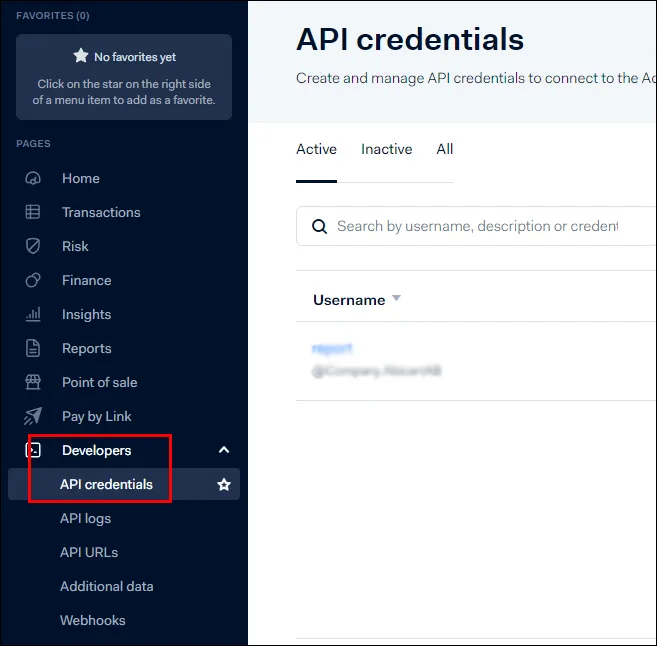
Task: Click the Developers menu label
Action: [96, 450]
